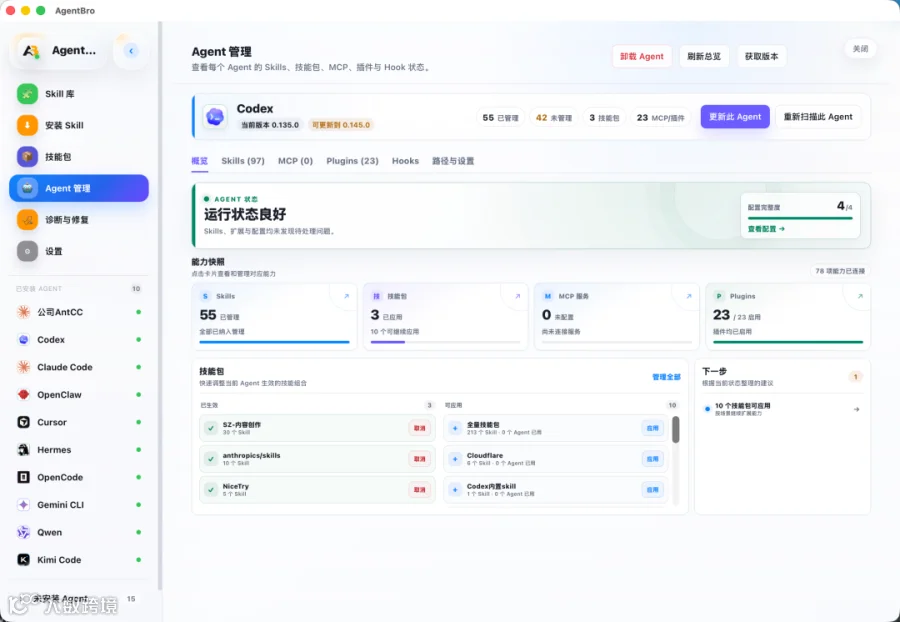
Task: Open the 路径与设置 tab
Action: click(453, 161)
